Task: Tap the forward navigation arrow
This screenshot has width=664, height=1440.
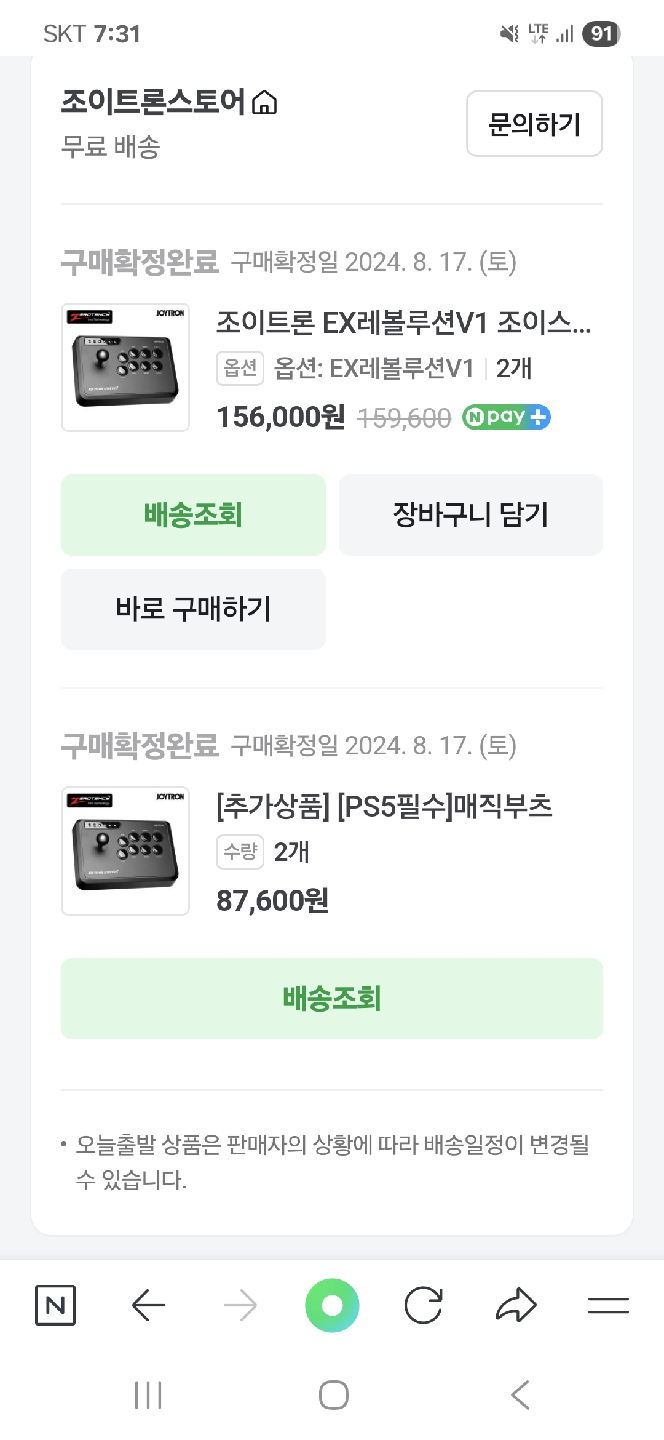Action: (240, 1305)
